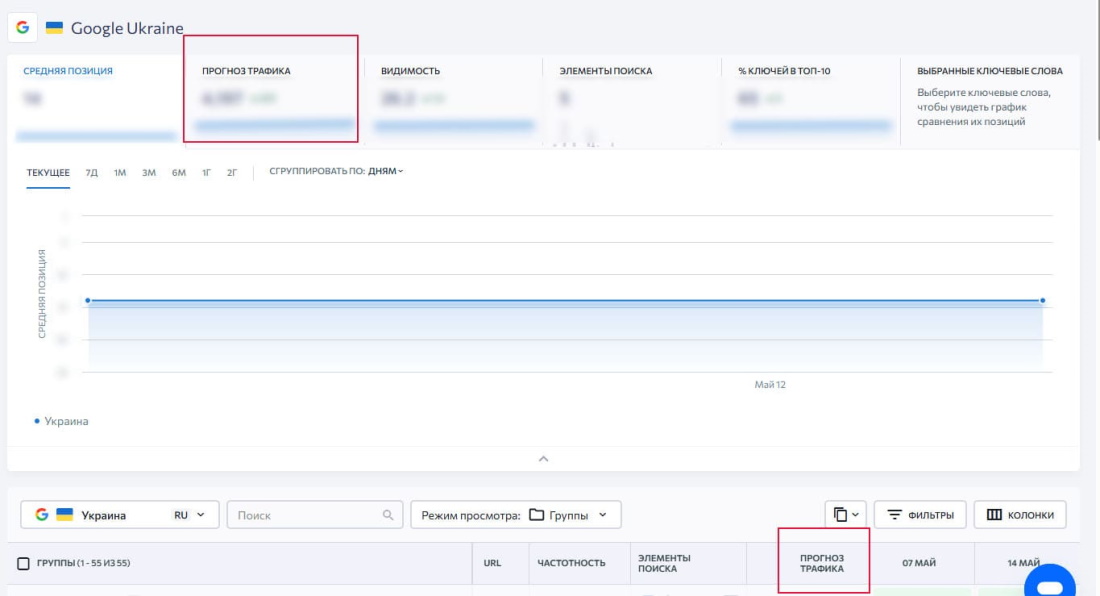Collapse the chart panel with the chevron

[x=543, y=459]
